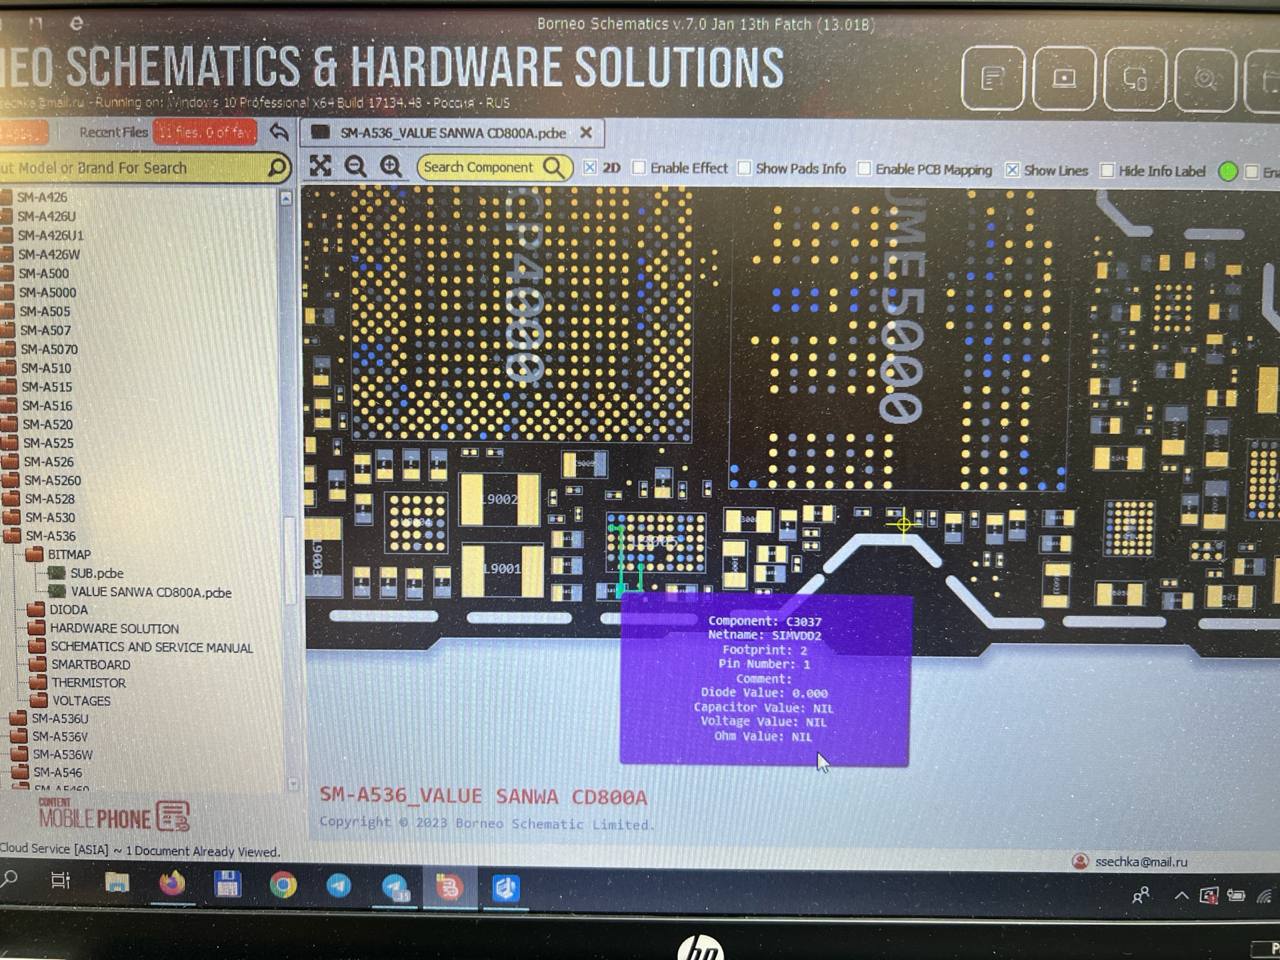The height and width of the screenshot is (960, 1280).
Task: Click the second Telegram taskbar icon
Action: click(395, 887)
